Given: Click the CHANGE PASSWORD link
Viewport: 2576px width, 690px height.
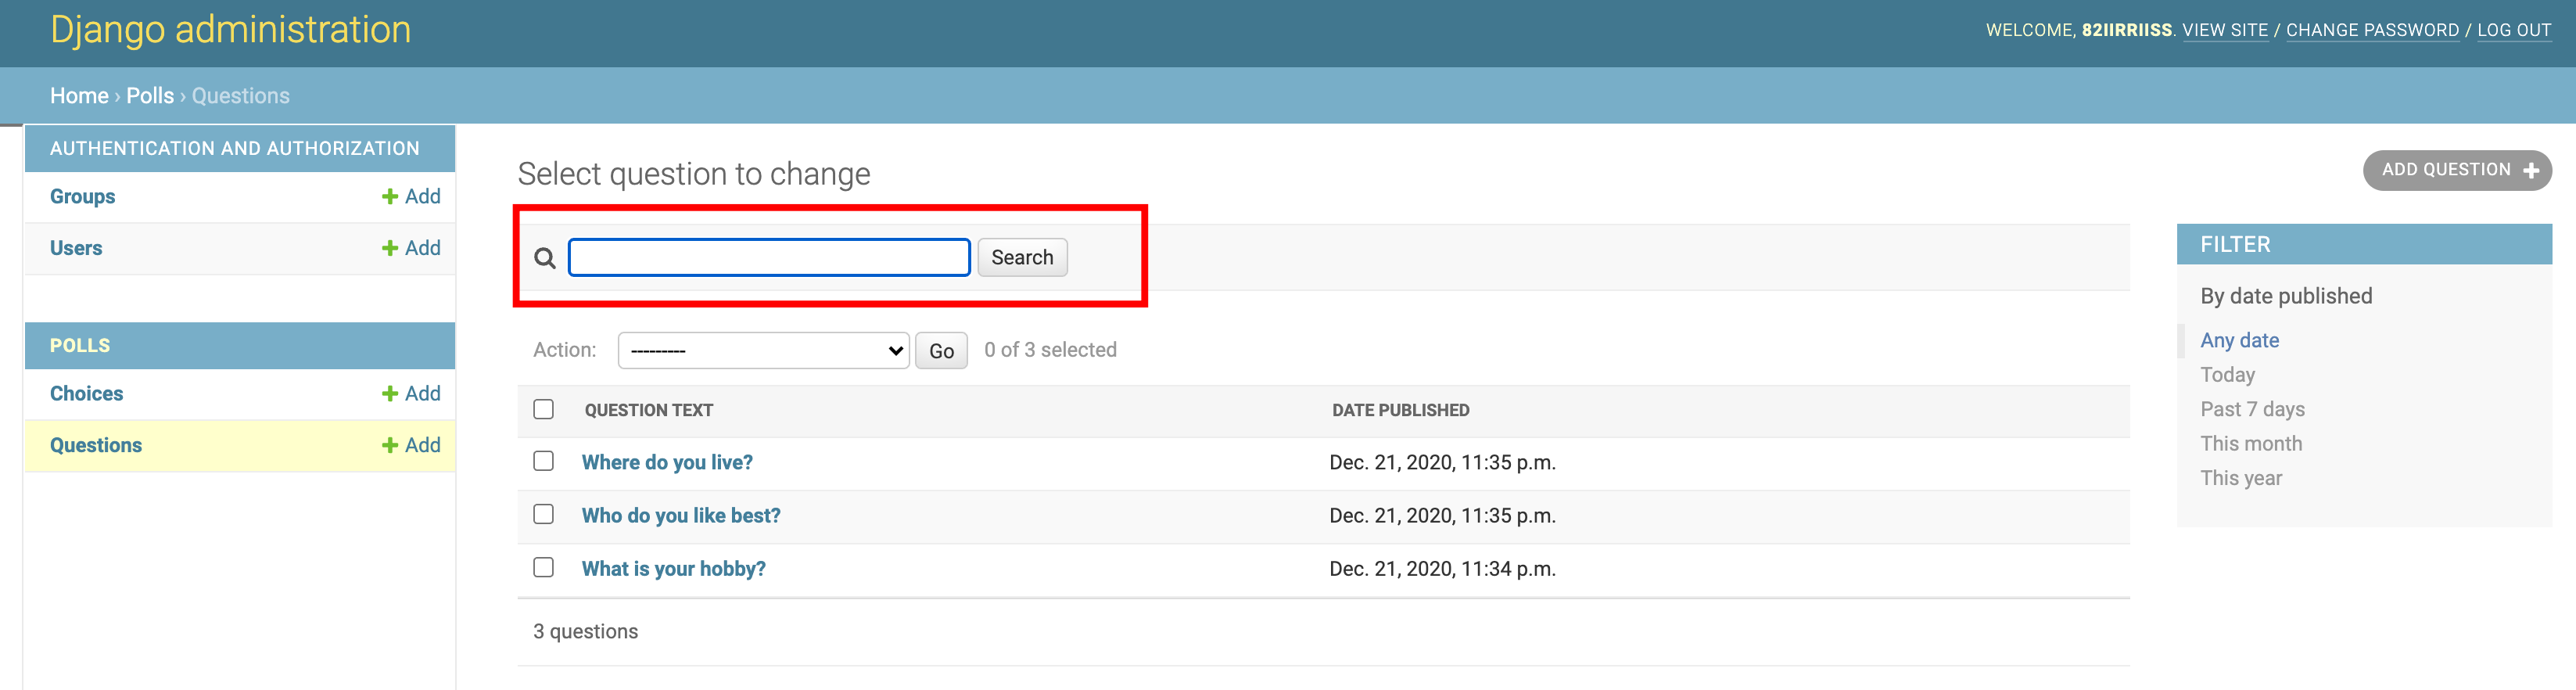Looking at the screenshot, I should coord(2372,30).
